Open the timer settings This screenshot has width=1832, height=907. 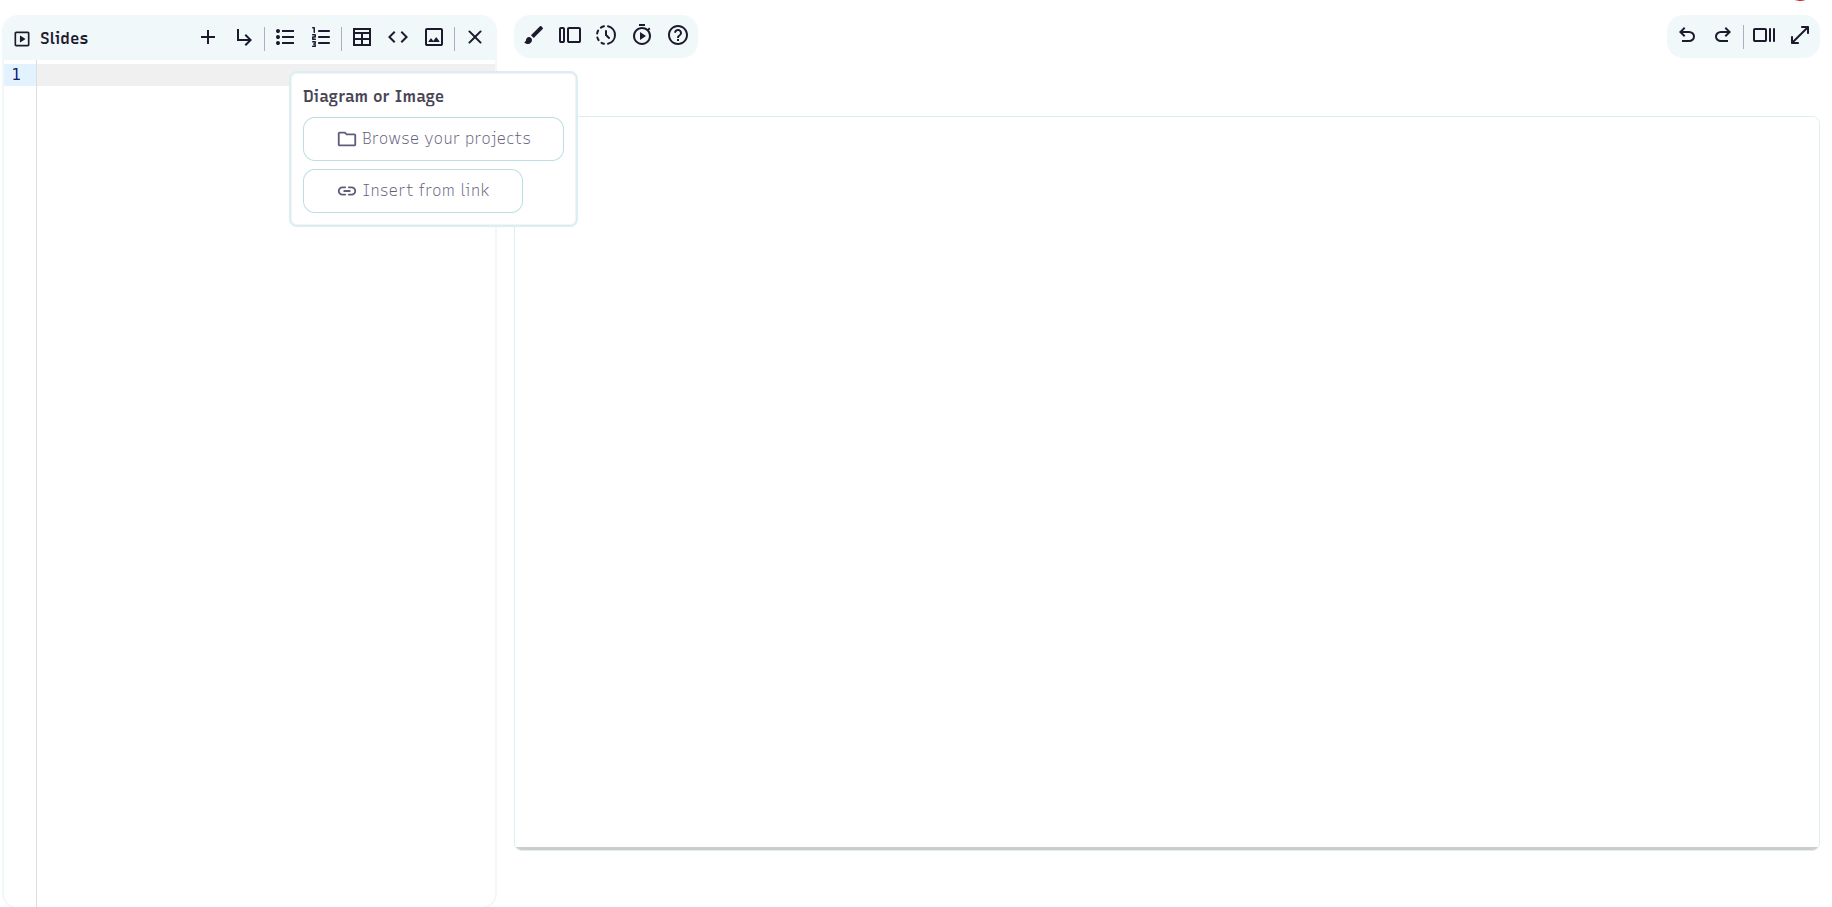[605, 35]
